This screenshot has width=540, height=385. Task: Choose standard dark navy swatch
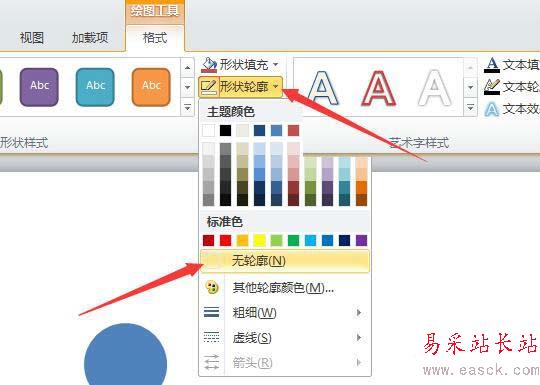(344, 240)
